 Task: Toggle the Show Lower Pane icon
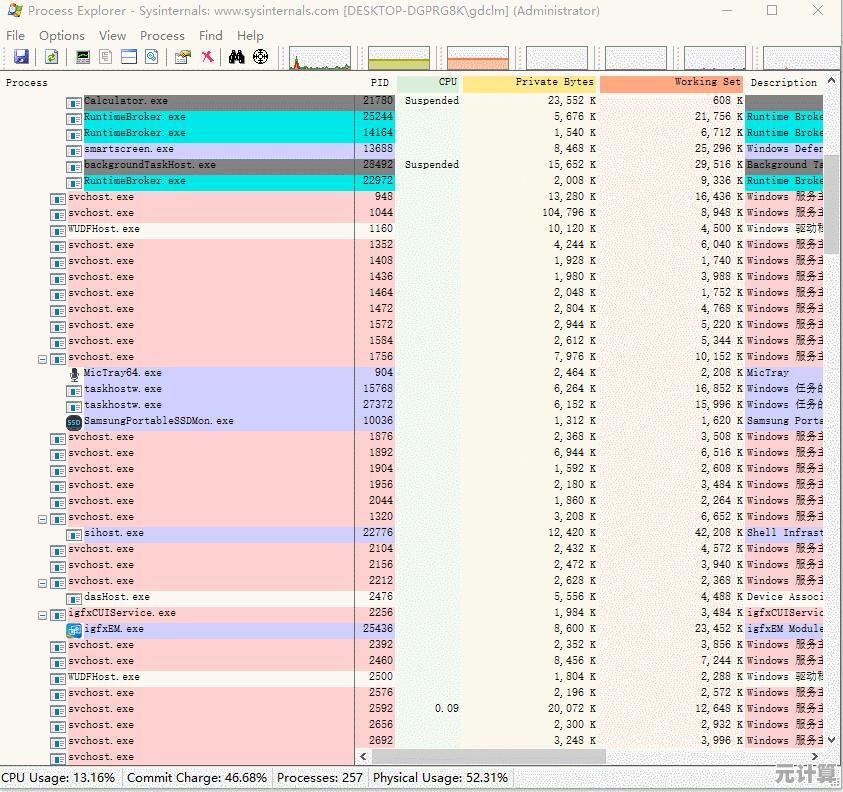(x=128, y=57)
